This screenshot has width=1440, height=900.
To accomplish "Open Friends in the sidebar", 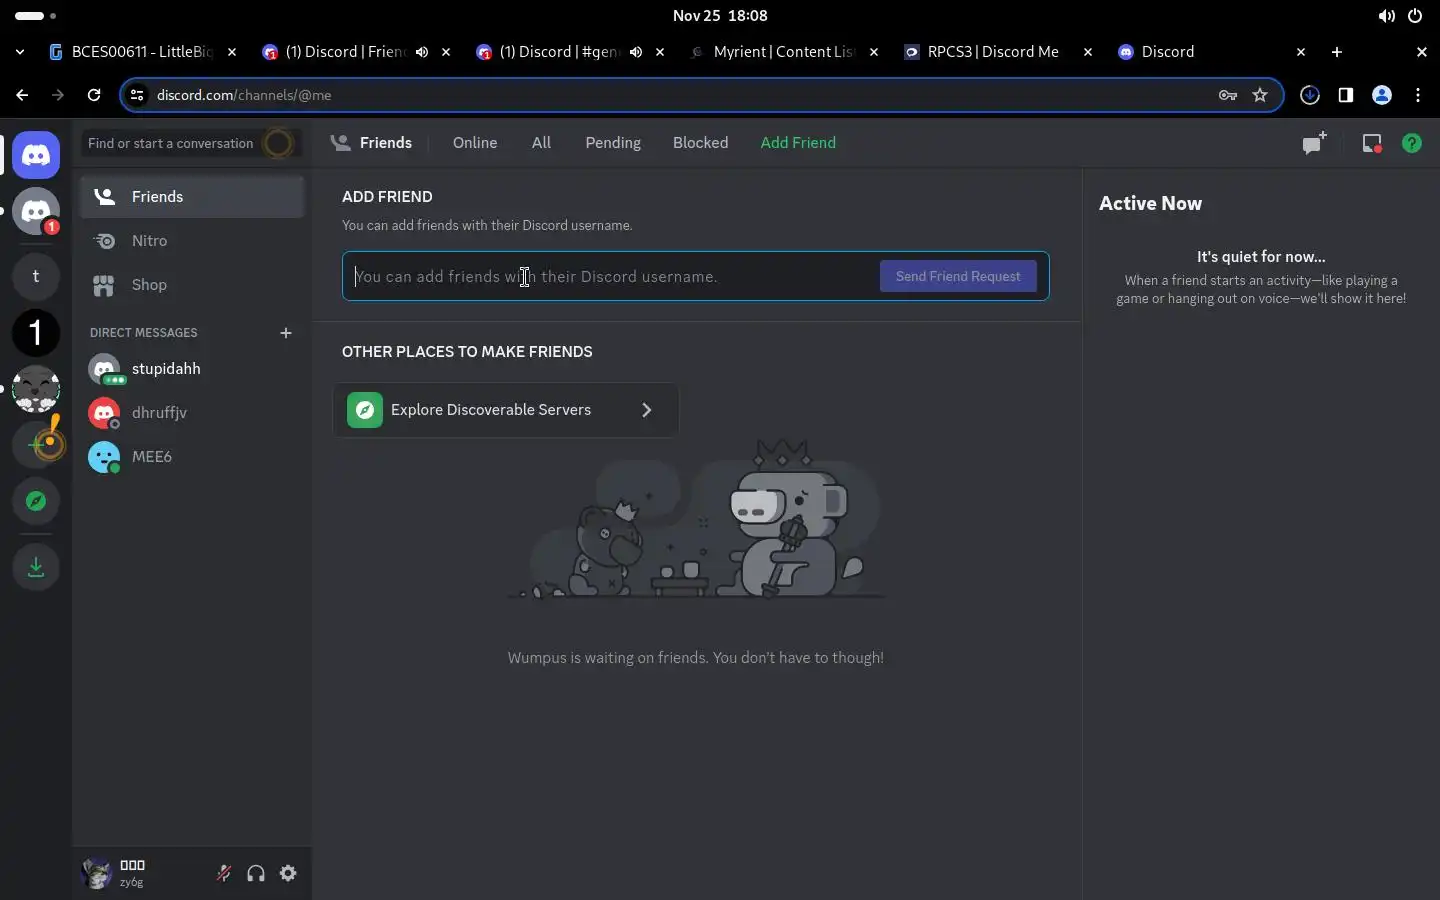I will [192, 197].
